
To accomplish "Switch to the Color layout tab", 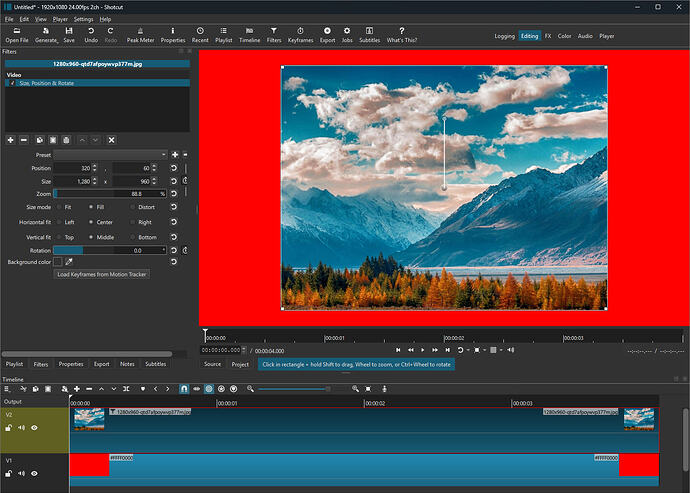I will (x=565, y=36).
